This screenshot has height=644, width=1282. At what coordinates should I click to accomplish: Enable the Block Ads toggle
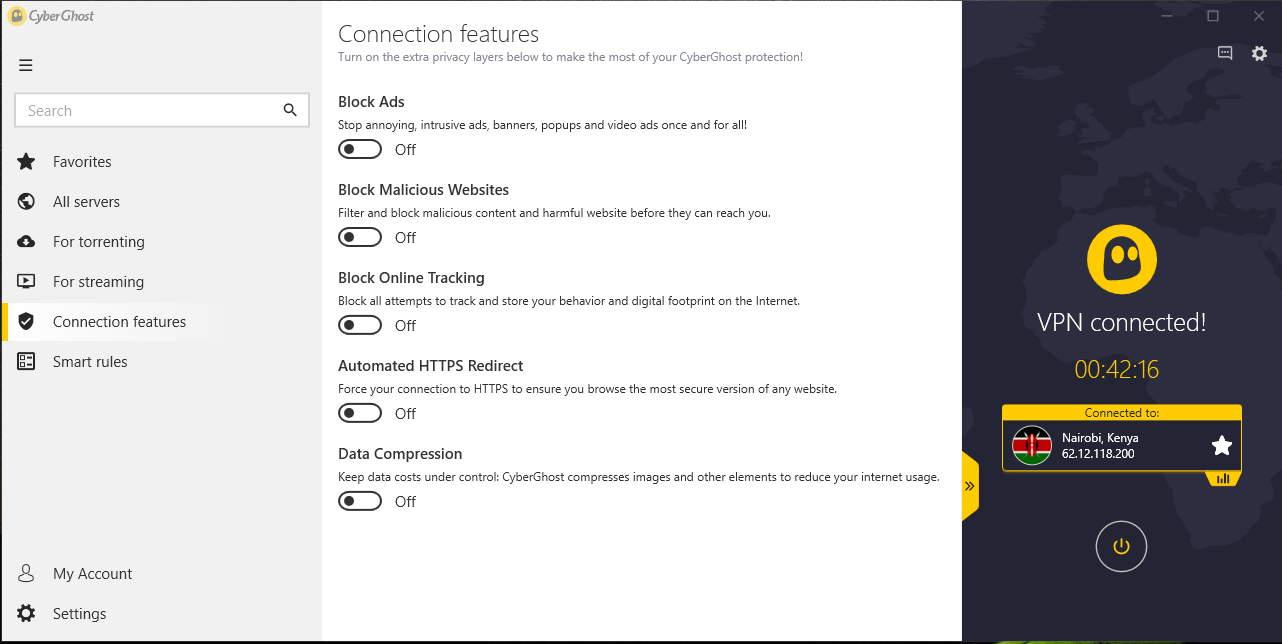(x=360, y=150)
